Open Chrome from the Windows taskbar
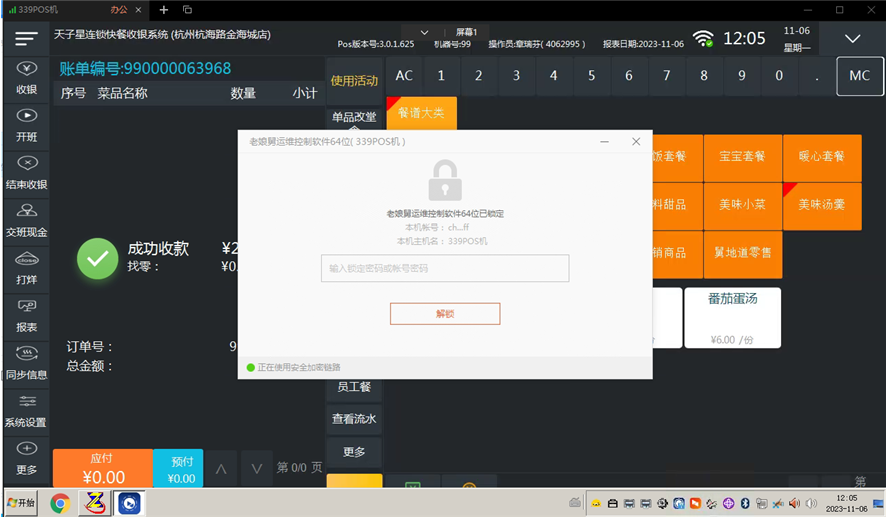 pyautogui.click(x=60, y=502)
